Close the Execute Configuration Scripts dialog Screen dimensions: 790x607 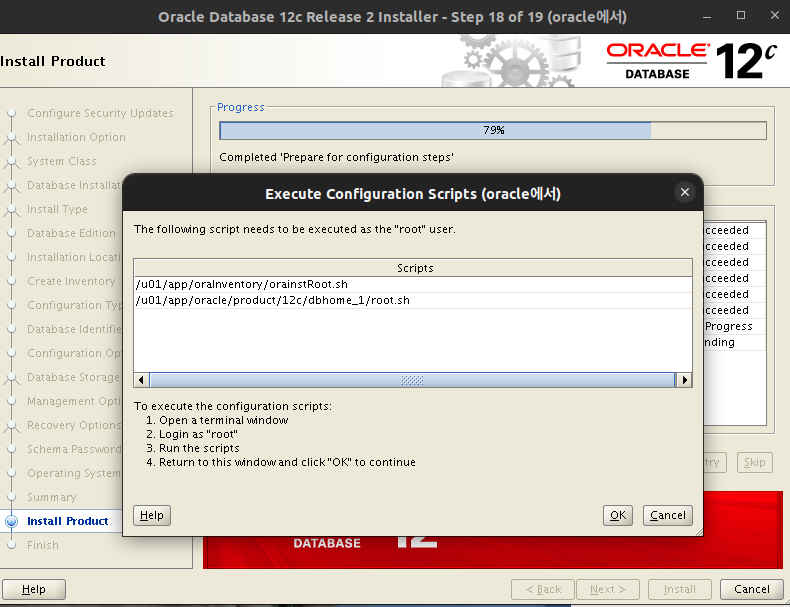tap(685, 192)
